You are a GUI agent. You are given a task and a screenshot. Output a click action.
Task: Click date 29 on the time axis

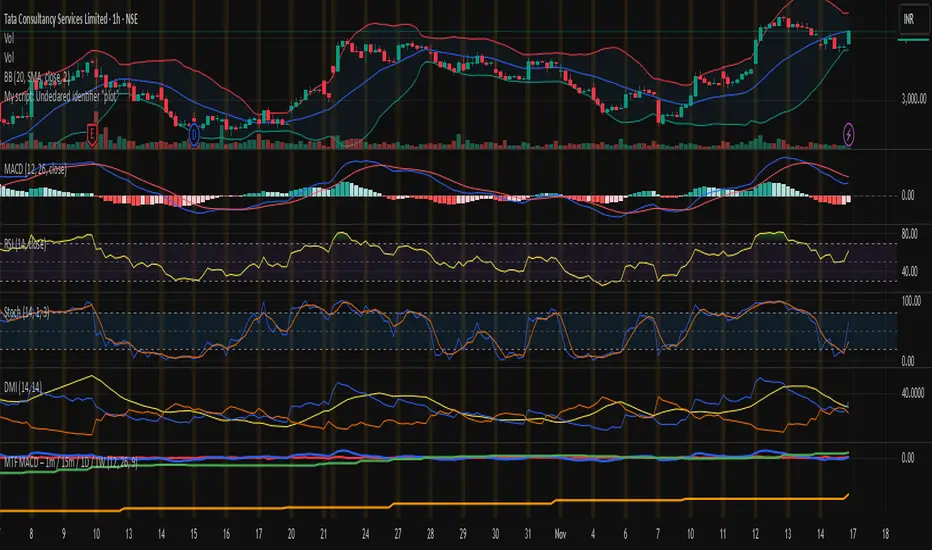[x=462, y=534]
